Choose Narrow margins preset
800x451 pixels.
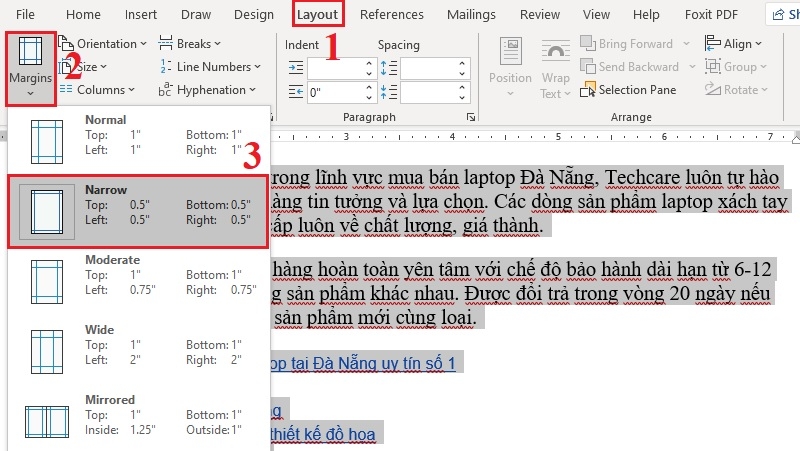click(138, 211)
